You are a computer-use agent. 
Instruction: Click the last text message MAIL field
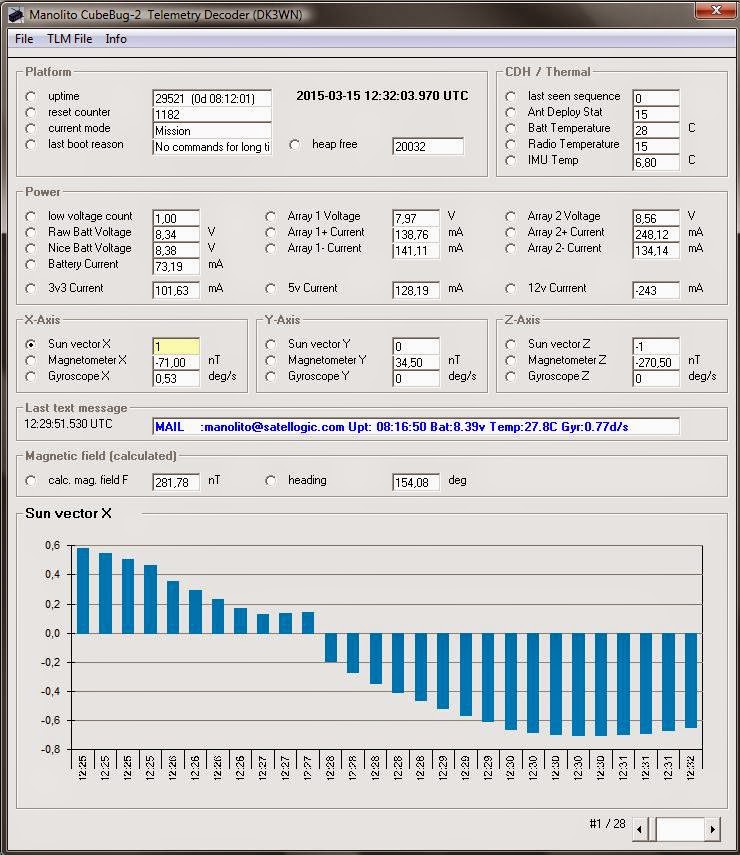coord(416,426)
